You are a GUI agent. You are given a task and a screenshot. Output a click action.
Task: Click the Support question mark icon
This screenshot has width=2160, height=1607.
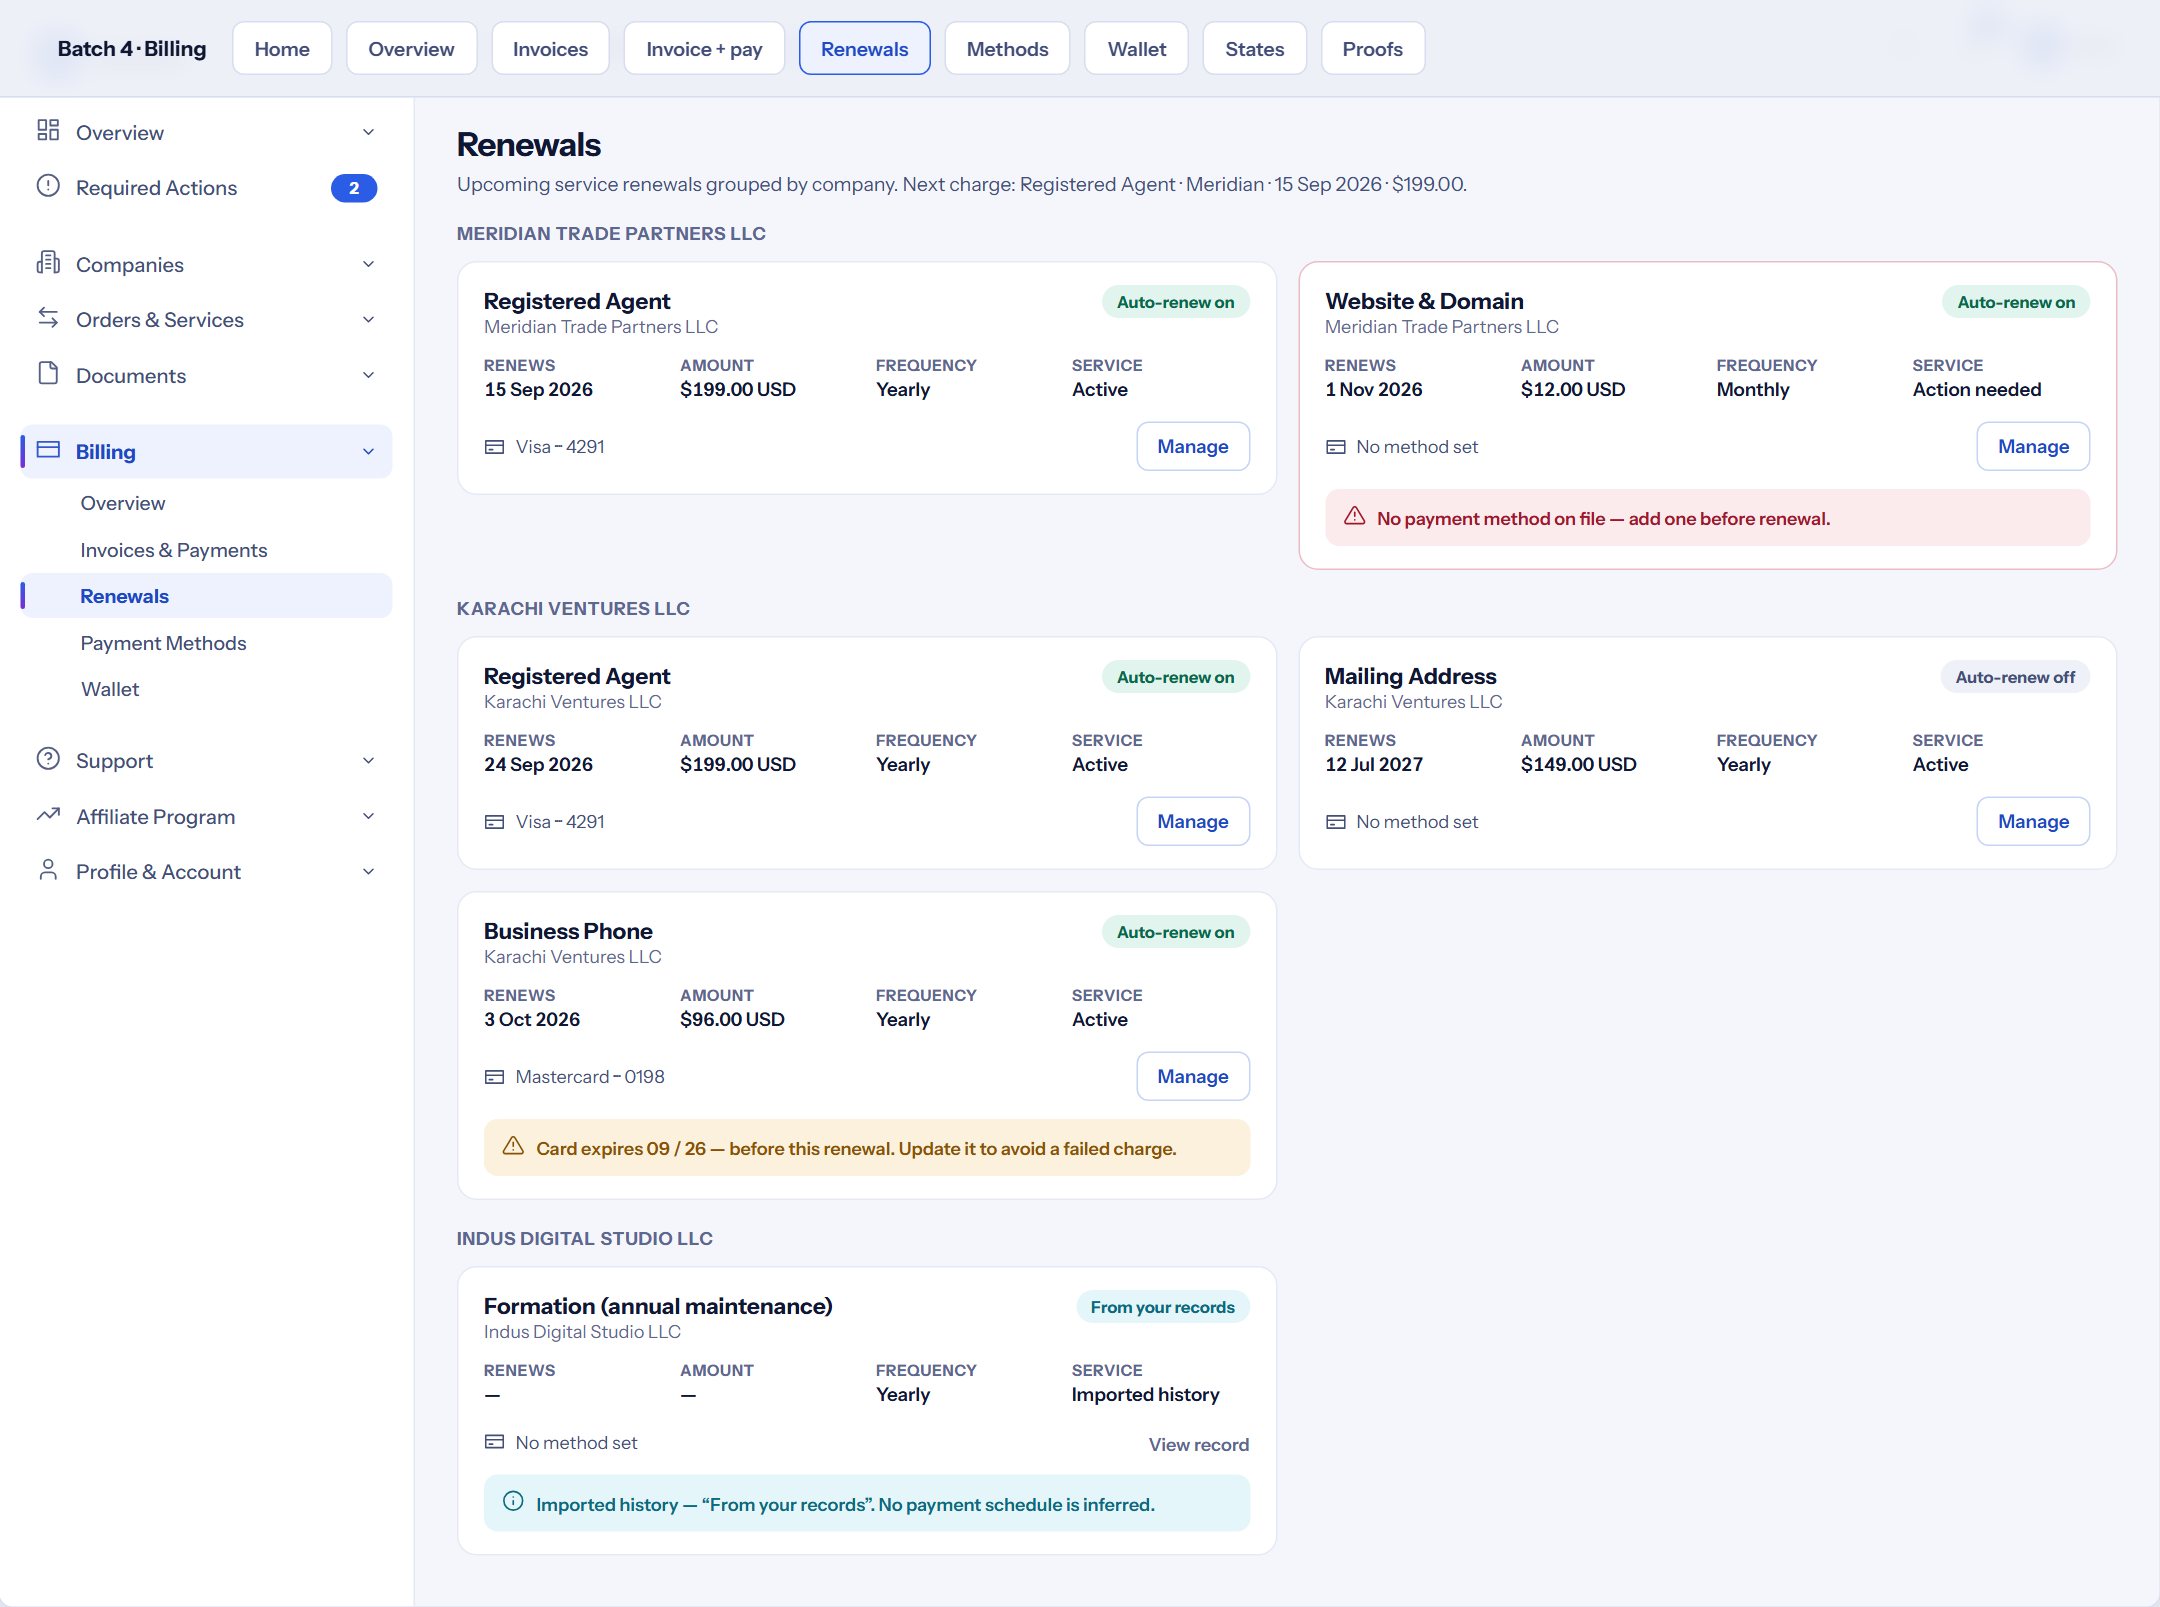[x=48, y=759]
